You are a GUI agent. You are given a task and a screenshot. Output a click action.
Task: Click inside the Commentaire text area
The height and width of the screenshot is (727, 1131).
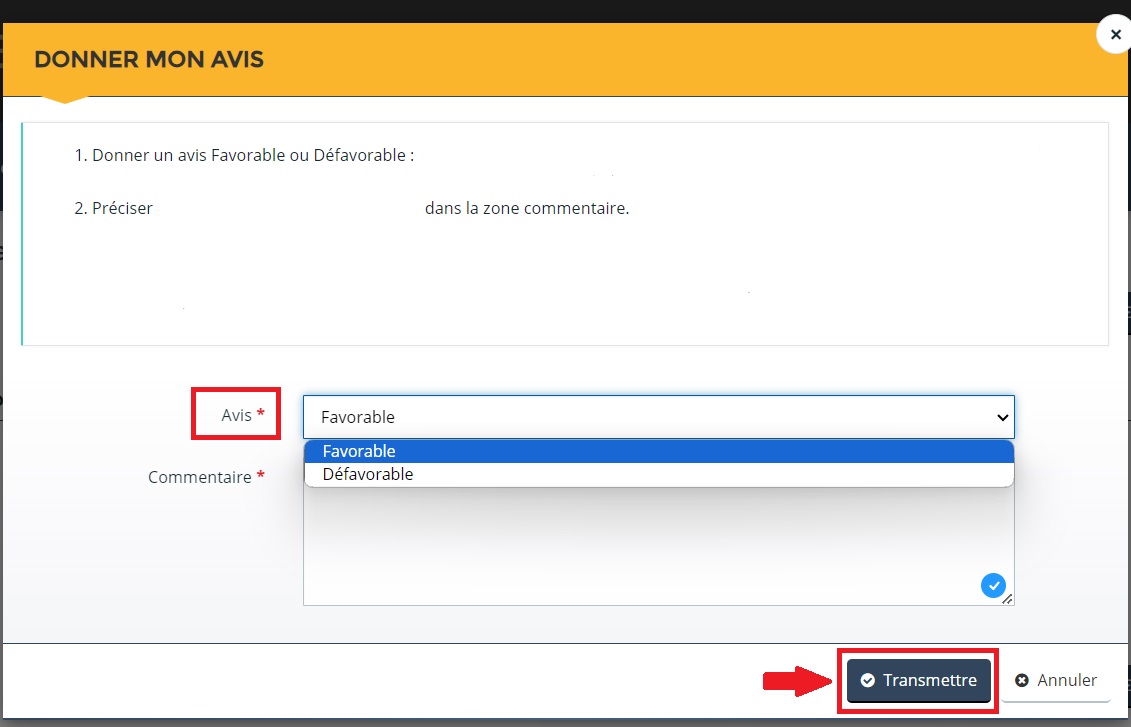coord(659,546)
